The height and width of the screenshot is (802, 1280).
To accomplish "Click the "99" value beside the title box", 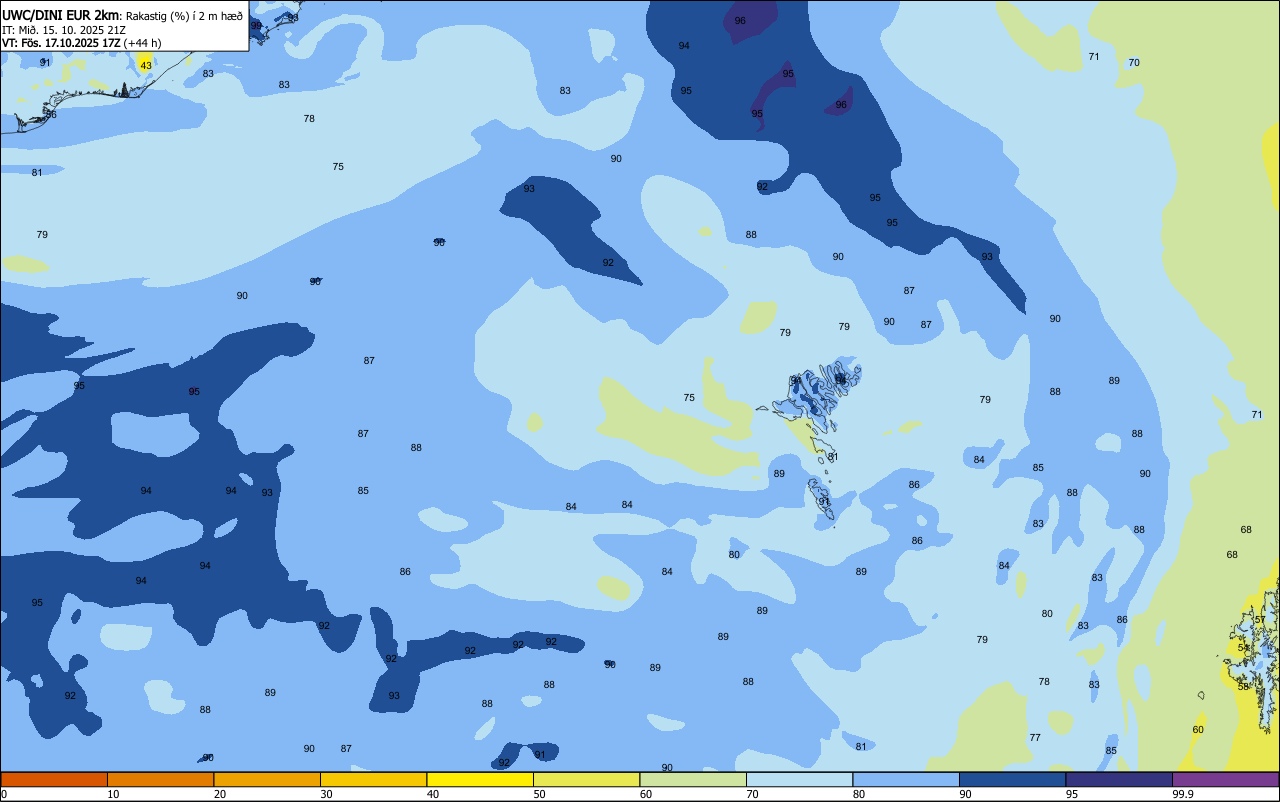I will pyautogui.click(x=256, y=25).
